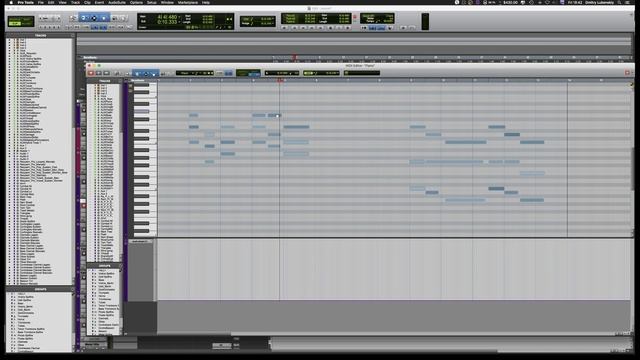This screenshot has width=640, height=360.
Task: Click the output level meter in main toolbar
Action: click(x=425, y=21)
